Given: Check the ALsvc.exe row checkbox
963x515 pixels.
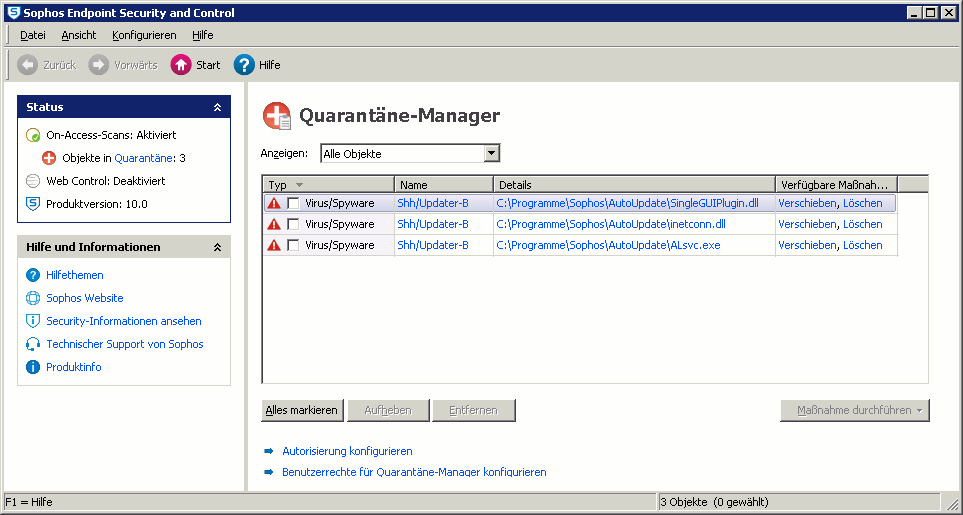Looking at the screenshot, I should (294, 245).
